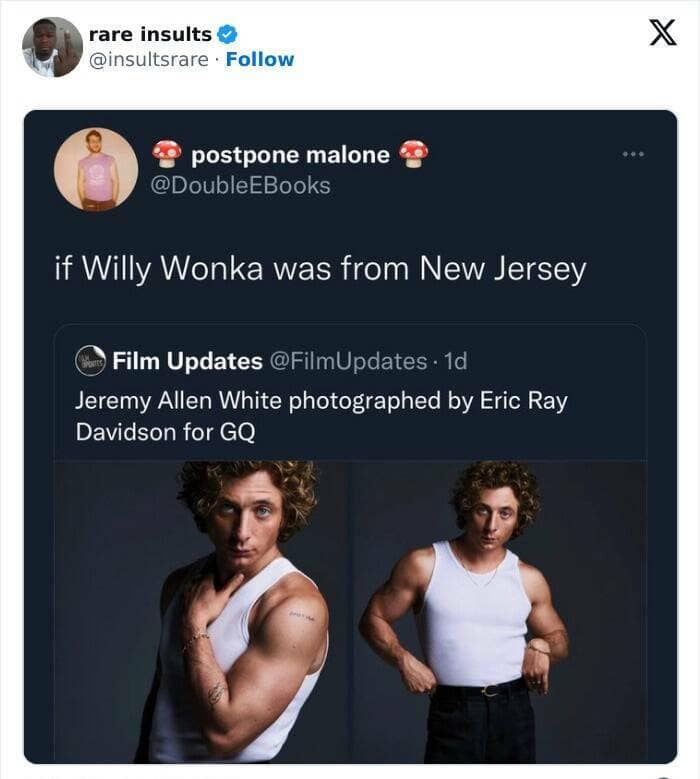This screenshot has width=700, height=779.
Task: Open the three-dot more options menu
Action: (634, 154)
